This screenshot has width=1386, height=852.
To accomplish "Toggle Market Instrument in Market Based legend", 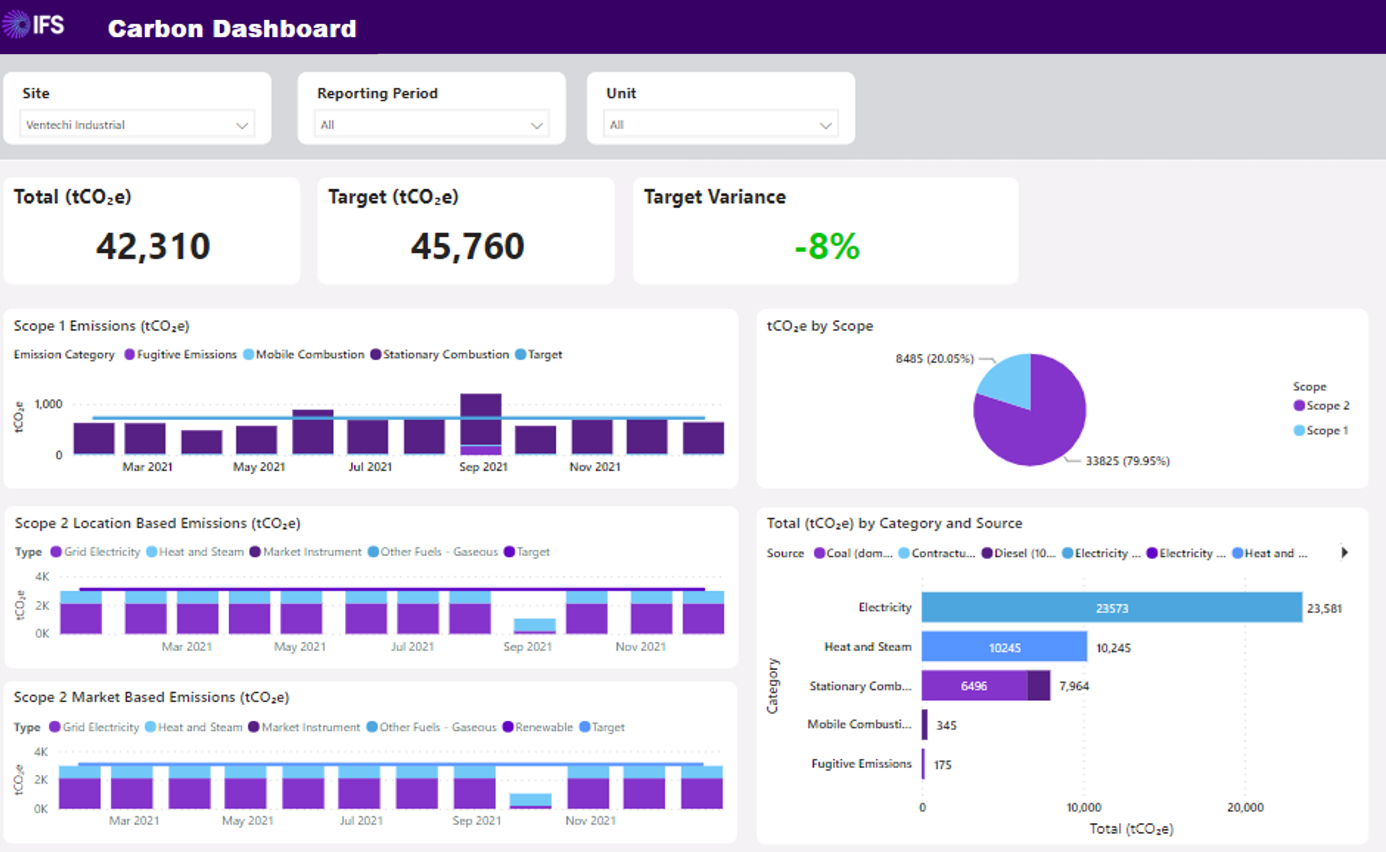I will pos(306,727).
